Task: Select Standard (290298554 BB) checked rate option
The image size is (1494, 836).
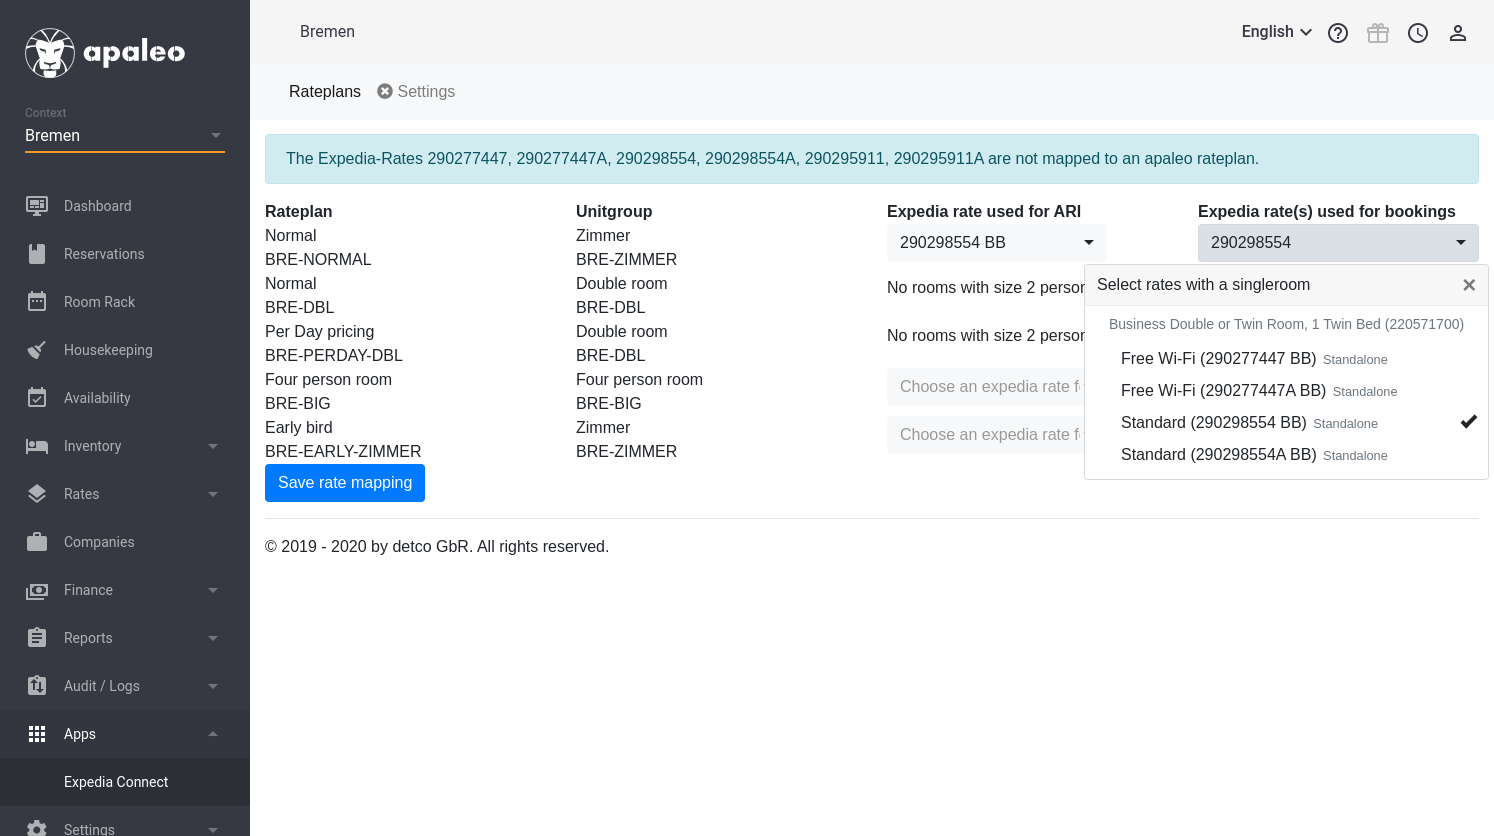Action: coord(1213,423)
